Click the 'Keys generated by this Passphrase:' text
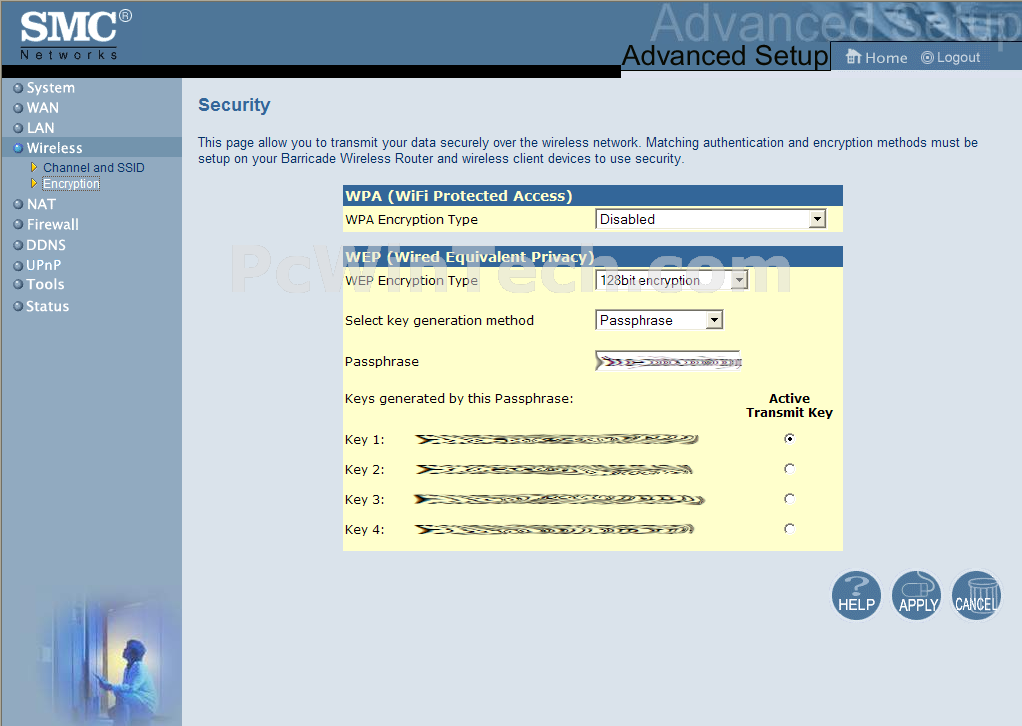 coord(459,398)
